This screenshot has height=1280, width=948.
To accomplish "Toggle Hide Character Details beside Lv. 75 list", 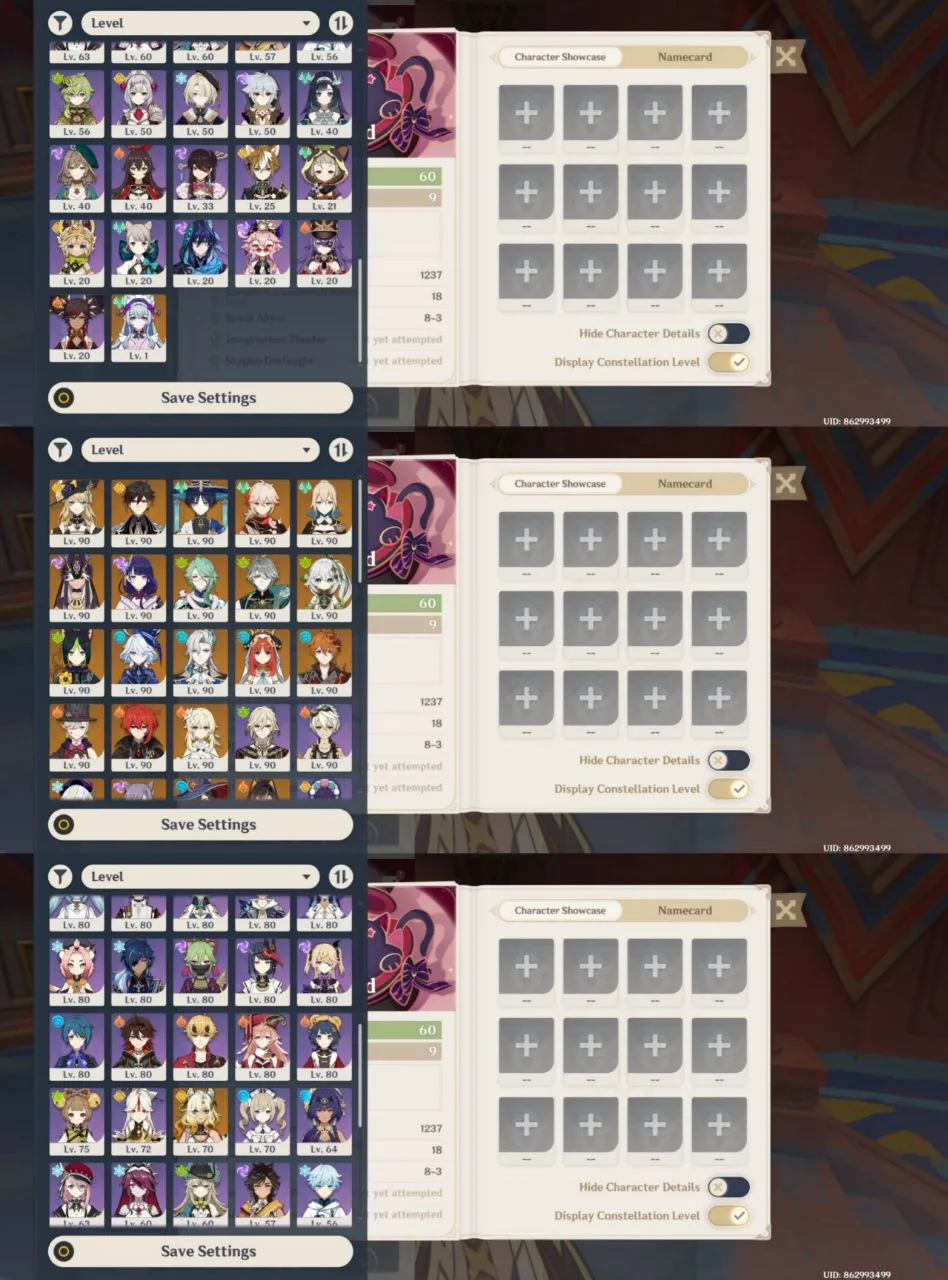I will (x=728, y=1187).
